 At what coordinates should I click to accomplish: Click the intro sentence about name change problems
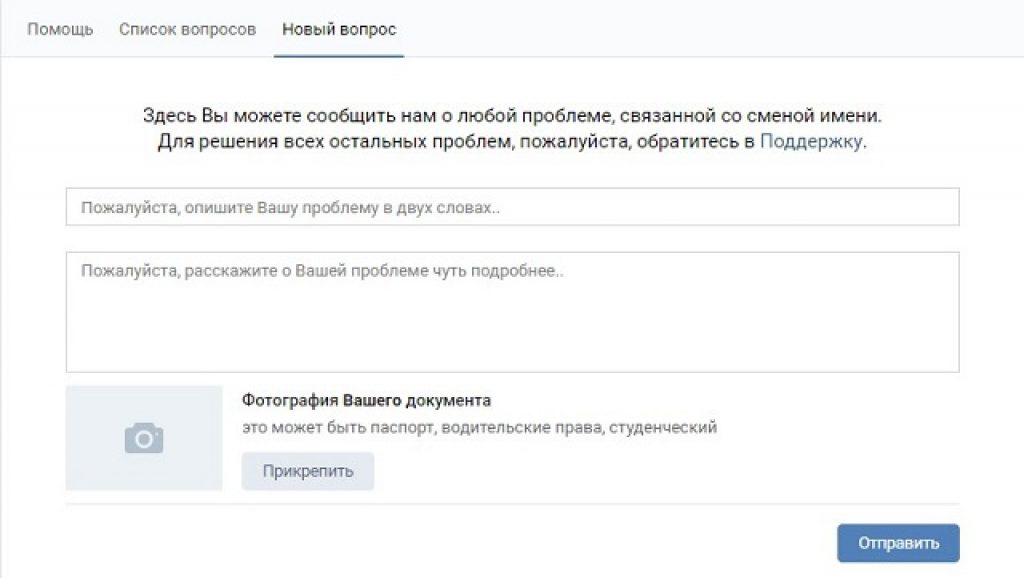pos(513,116)
